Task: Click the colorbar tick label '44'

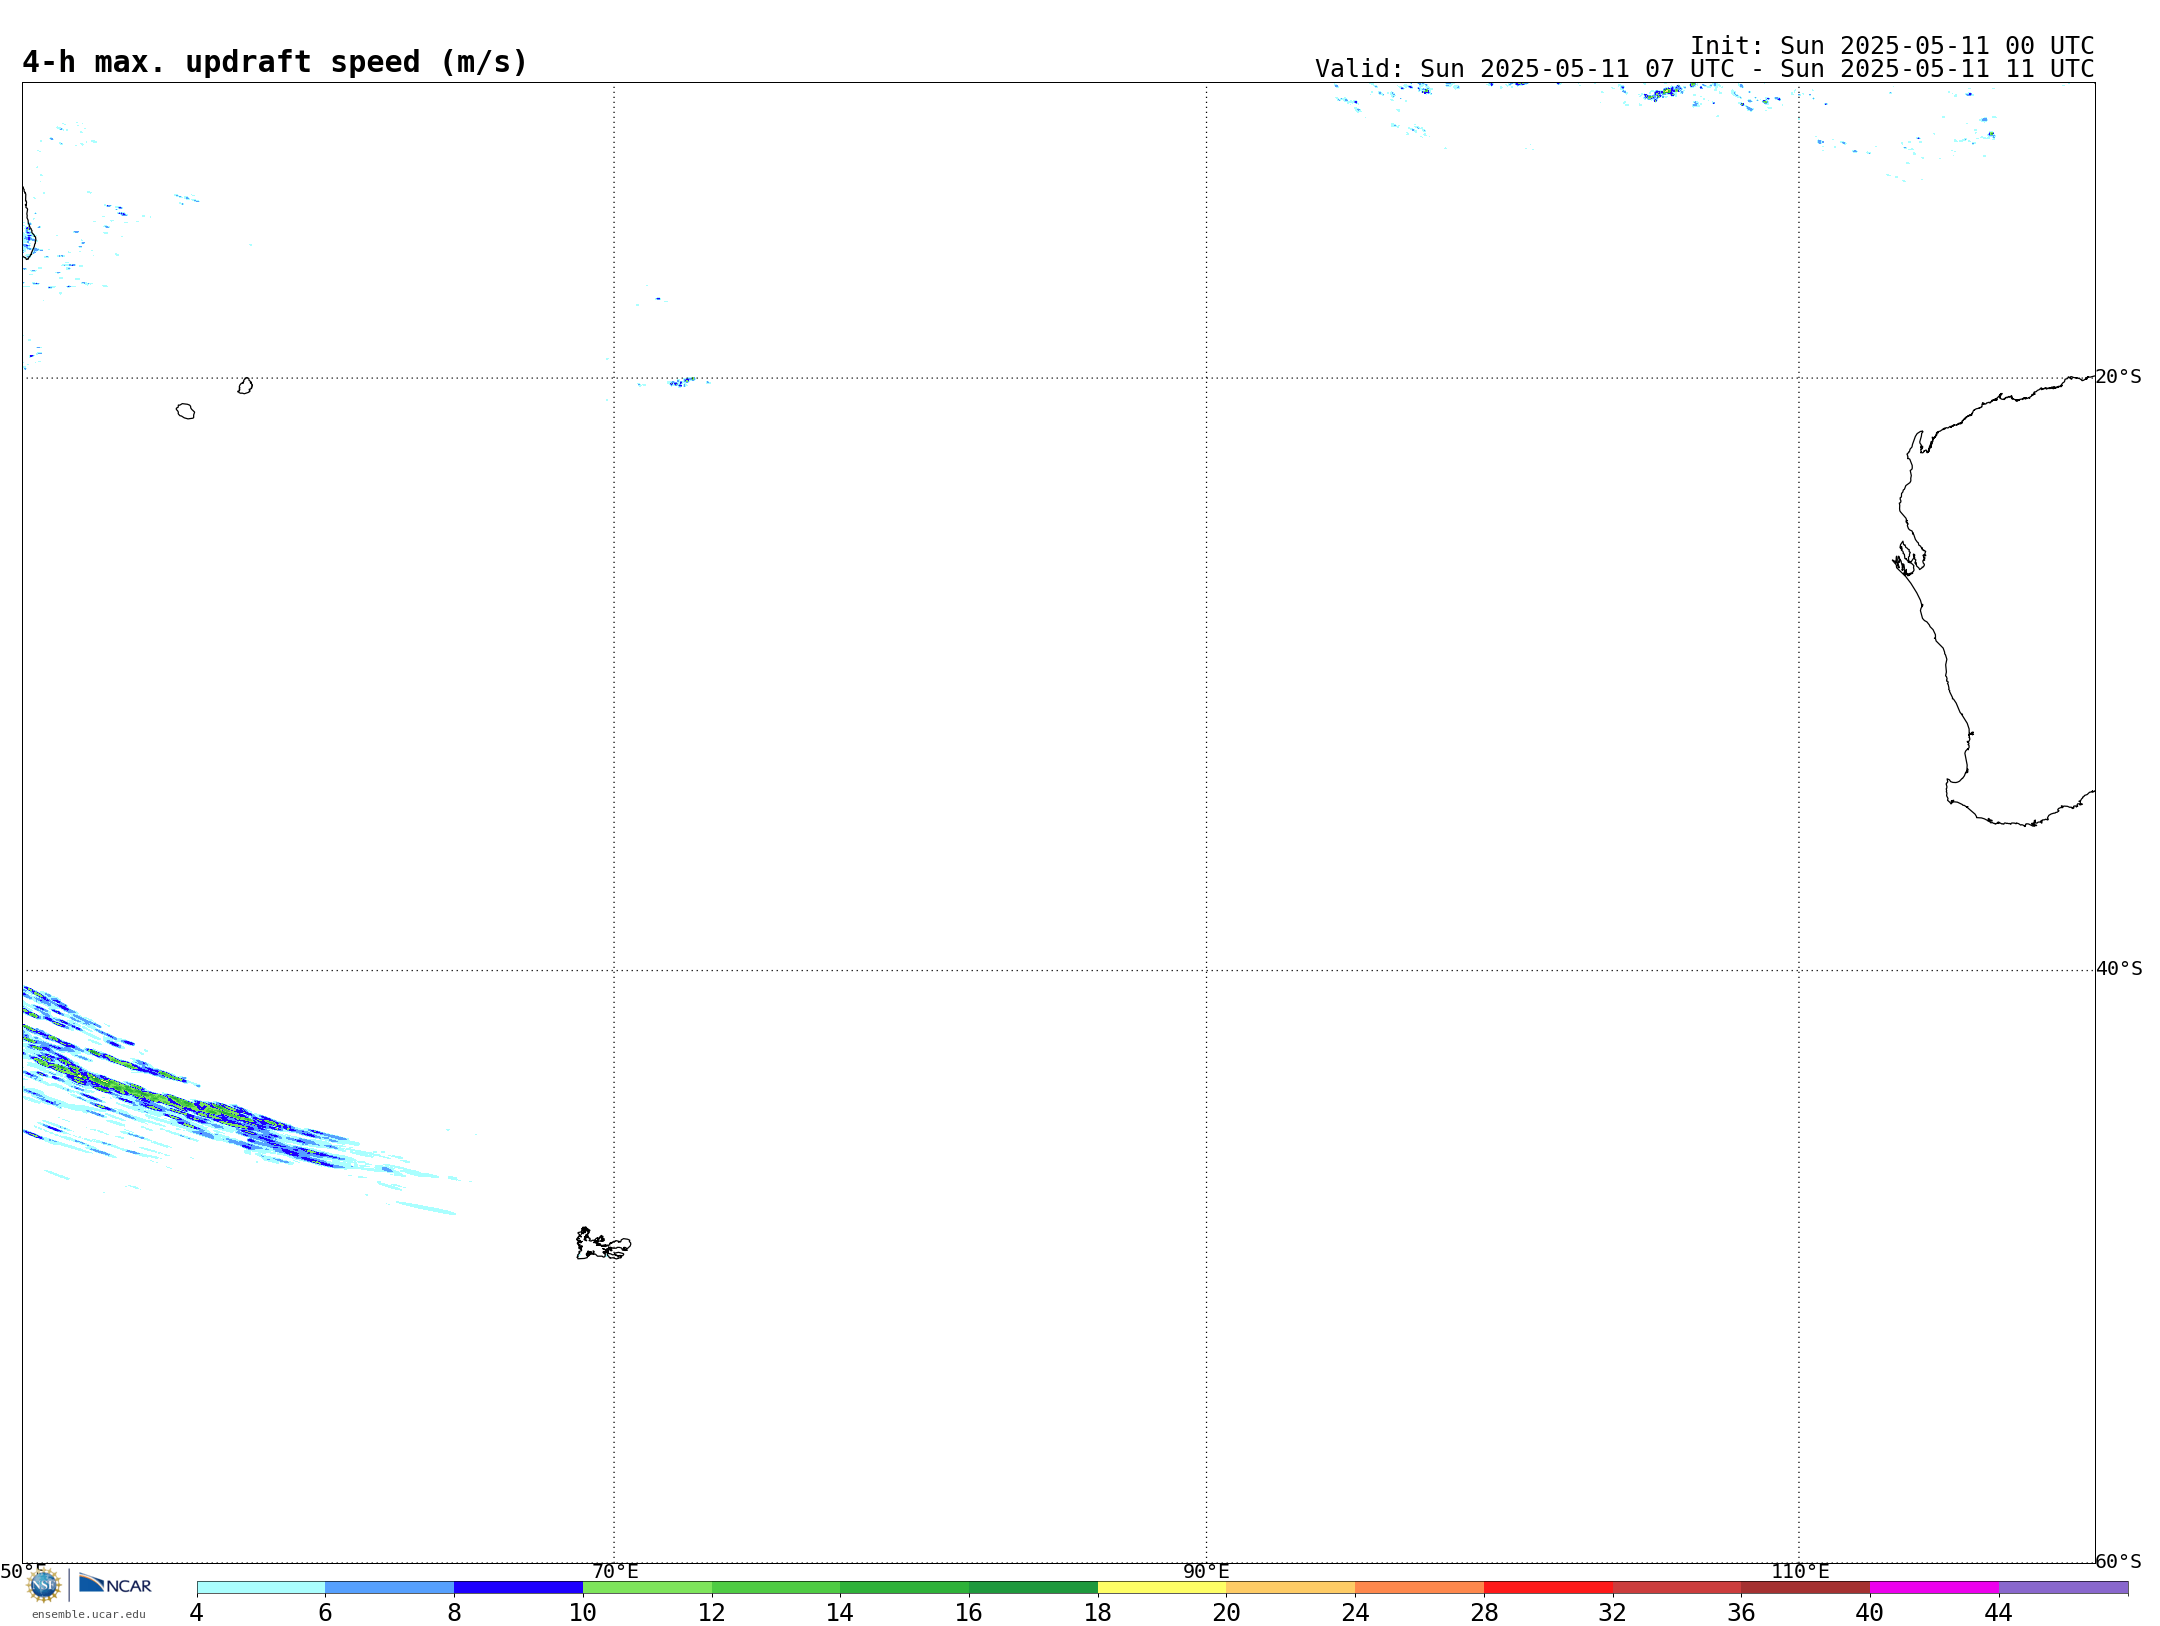Action: pyautogui.click(x=1998, y=1612)
